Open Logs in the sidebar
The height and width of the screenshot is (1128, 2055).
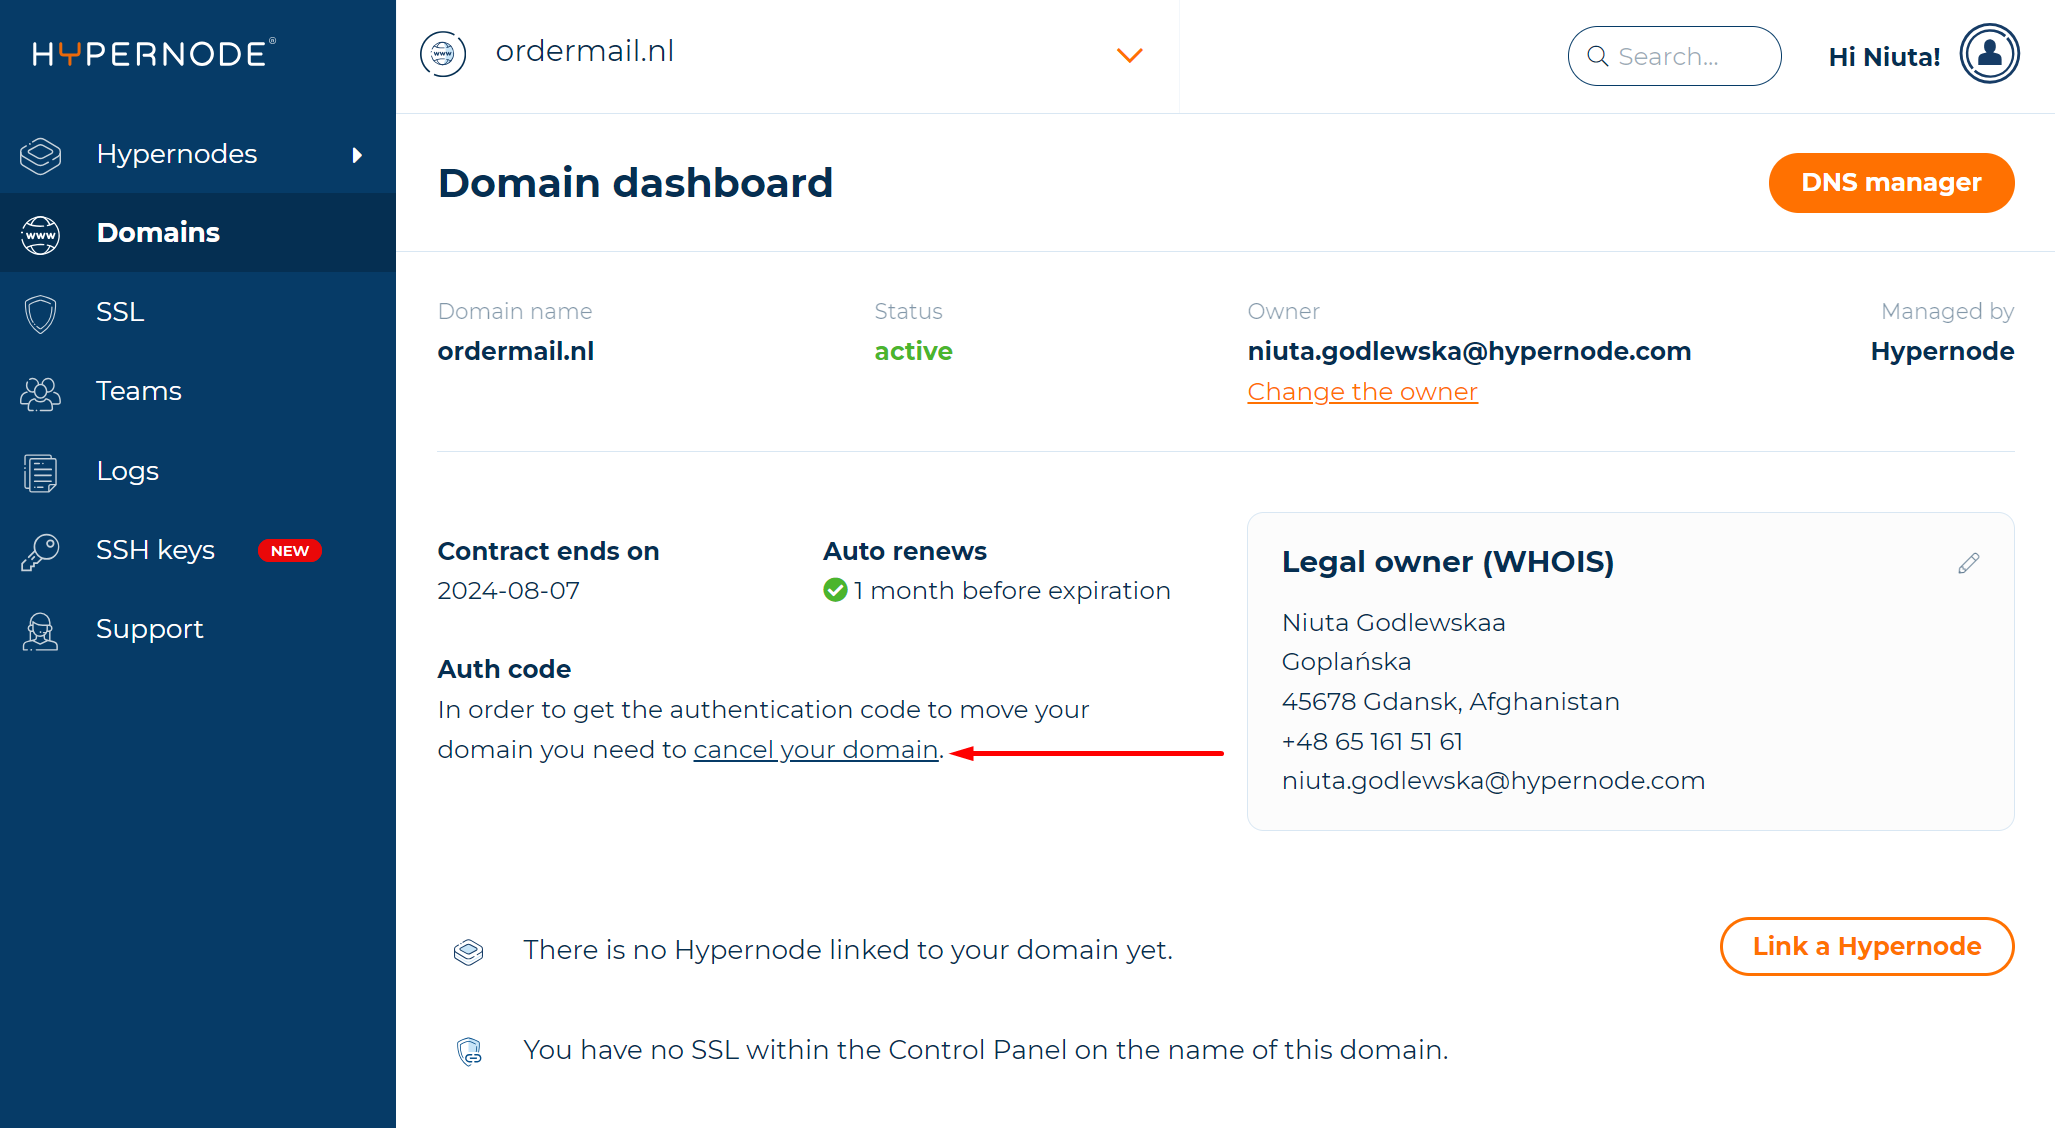[x=198, y=471]
